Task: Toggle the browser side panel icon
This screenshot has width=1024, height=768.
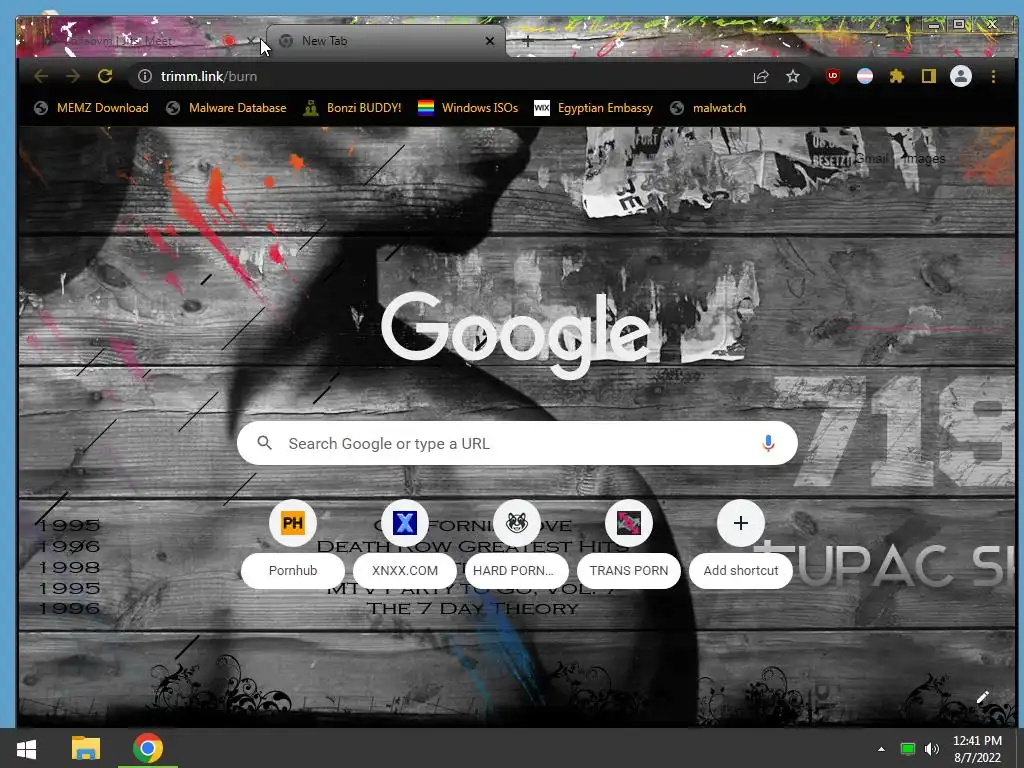Action: click(929, 76)
